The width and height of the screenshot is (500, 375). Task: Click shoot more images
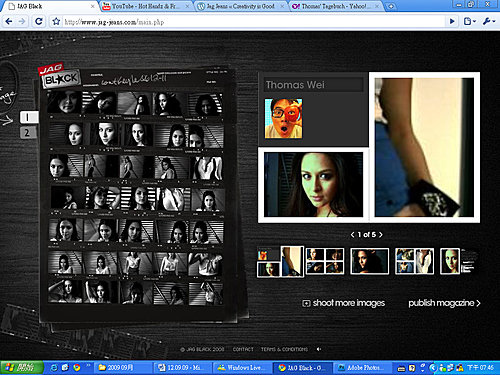coord(344,303)
